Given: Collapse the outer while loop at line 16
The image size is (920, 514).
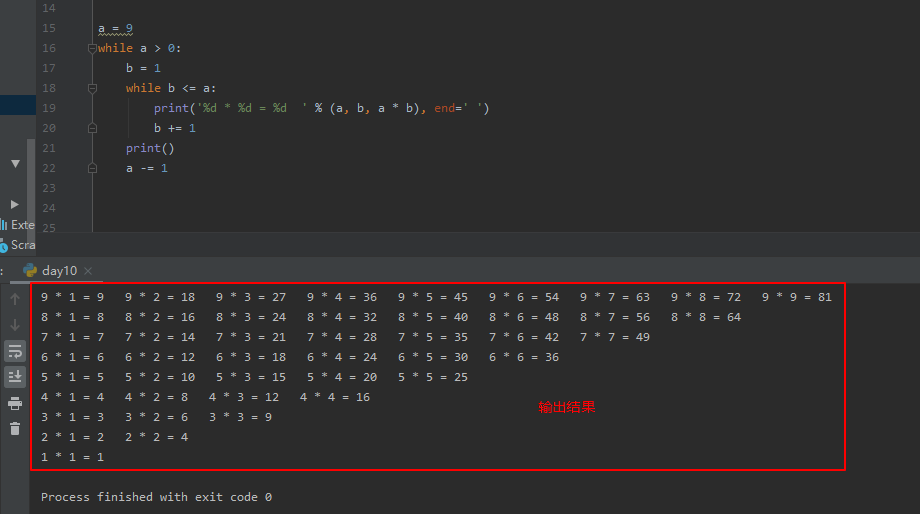Looking at the screenshot, I should click(x=92, y=48).
